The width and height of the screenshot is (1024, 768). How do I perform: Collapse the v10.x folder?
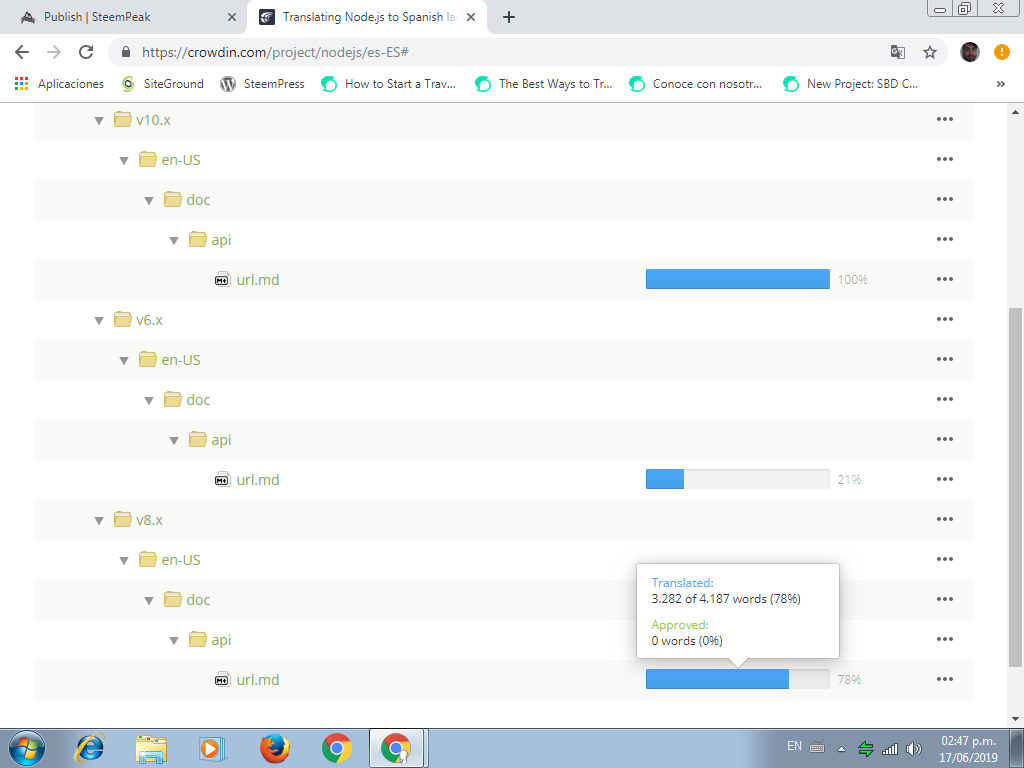pos(99,120)
